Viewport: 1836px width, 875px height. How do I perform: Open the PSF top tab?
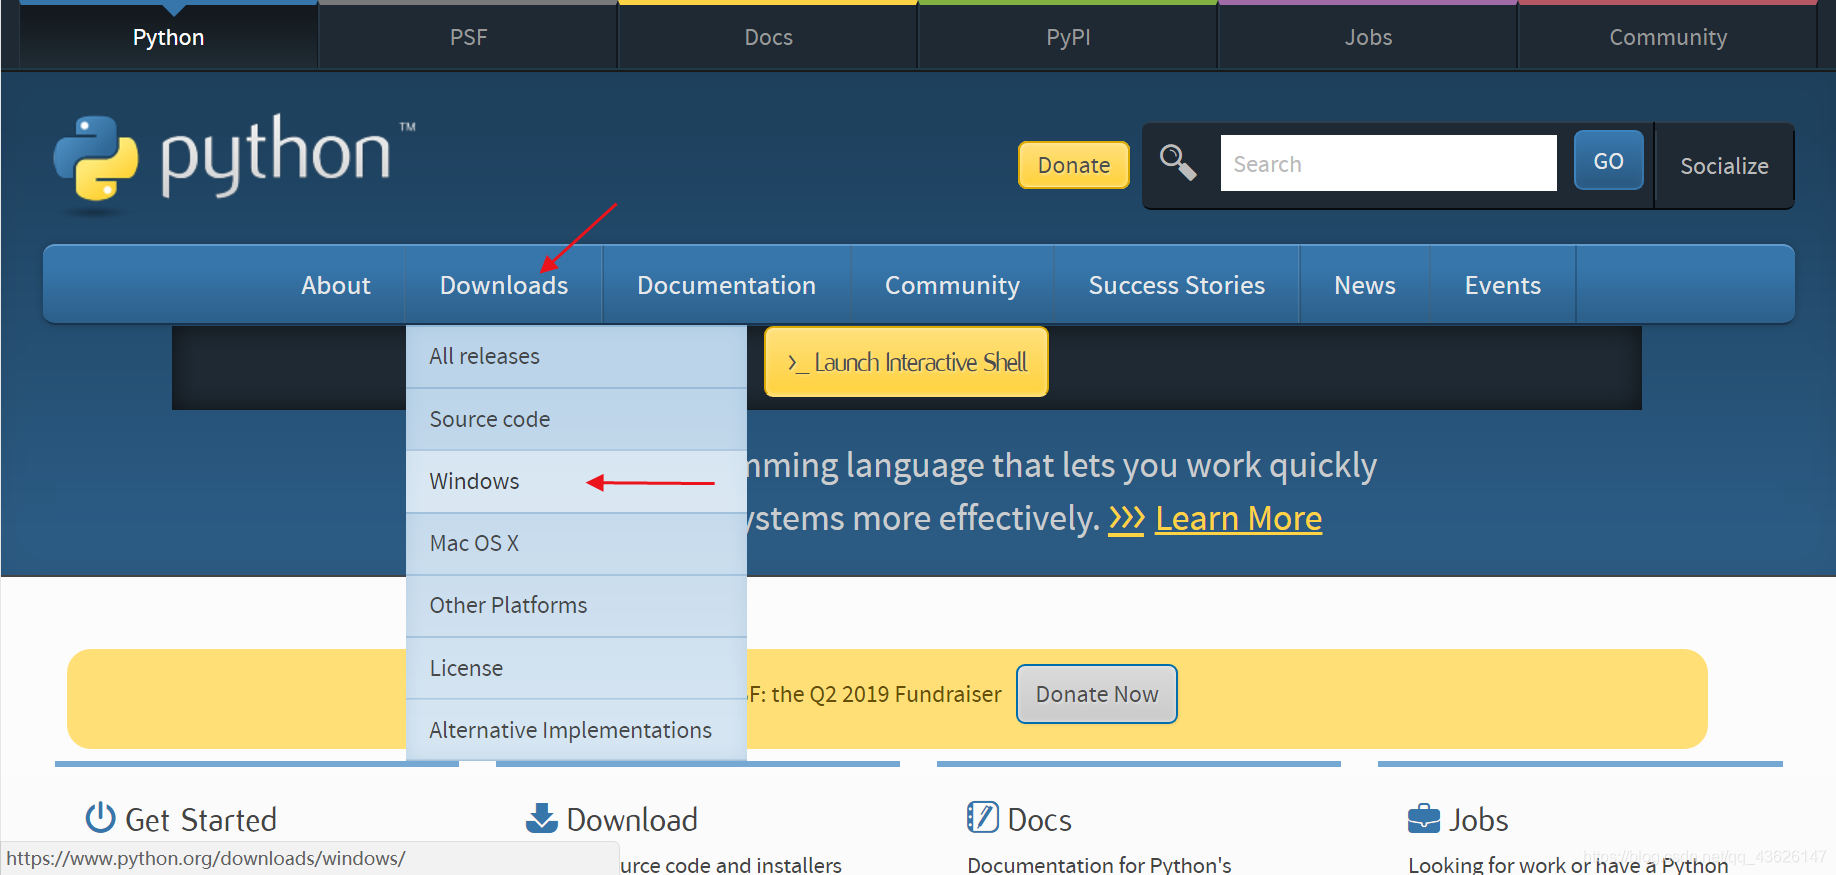[x=469, y=37]
